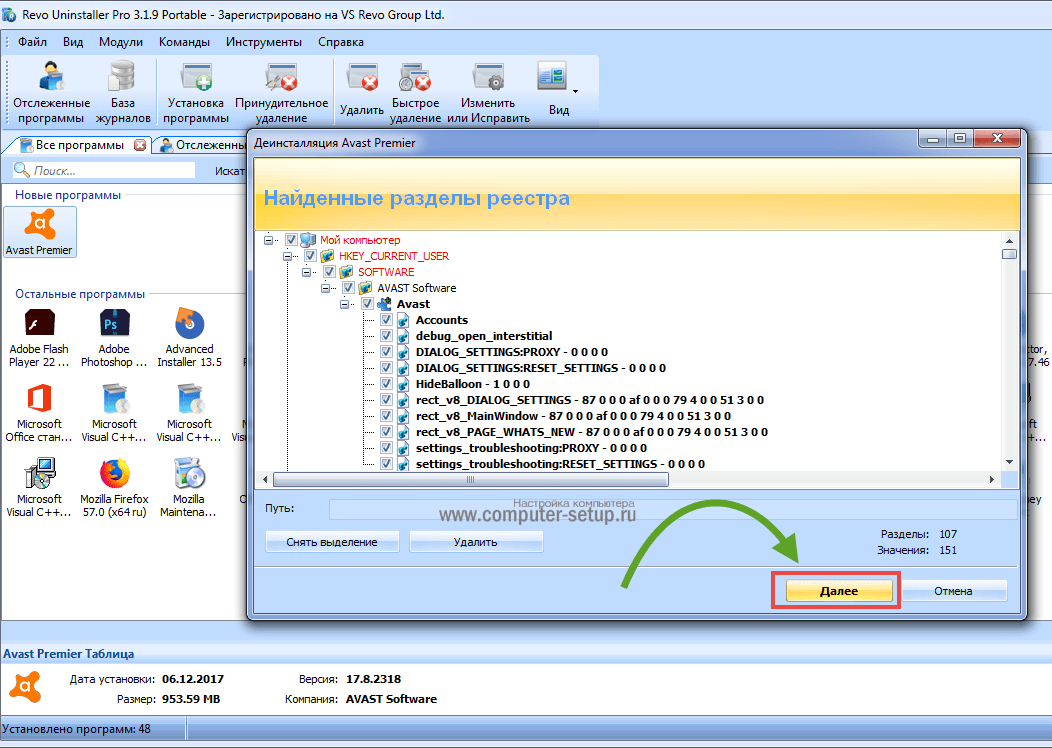Viewport: 1052px width, 748px height.
Task: Click the Далее button
Action: 838,591
